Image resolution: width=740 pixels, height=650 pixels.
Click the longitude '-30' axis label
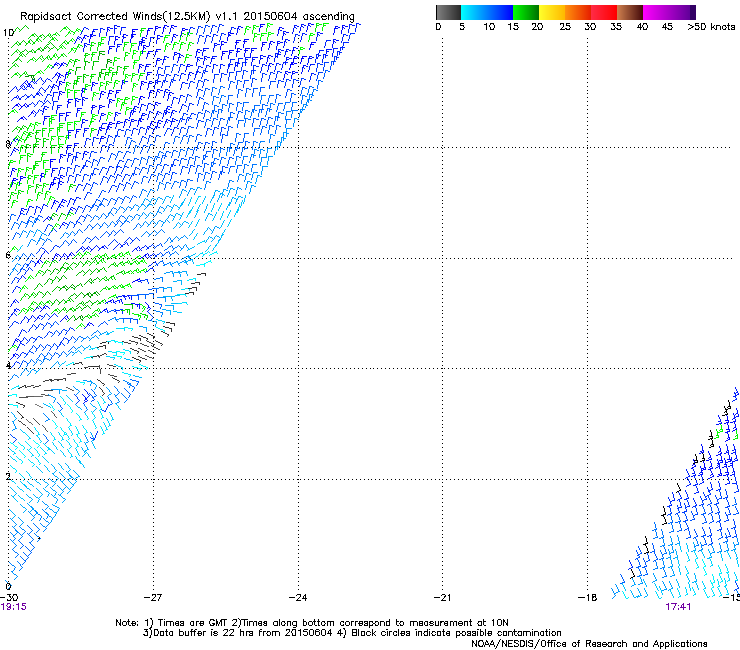click(x=9, y=598)
